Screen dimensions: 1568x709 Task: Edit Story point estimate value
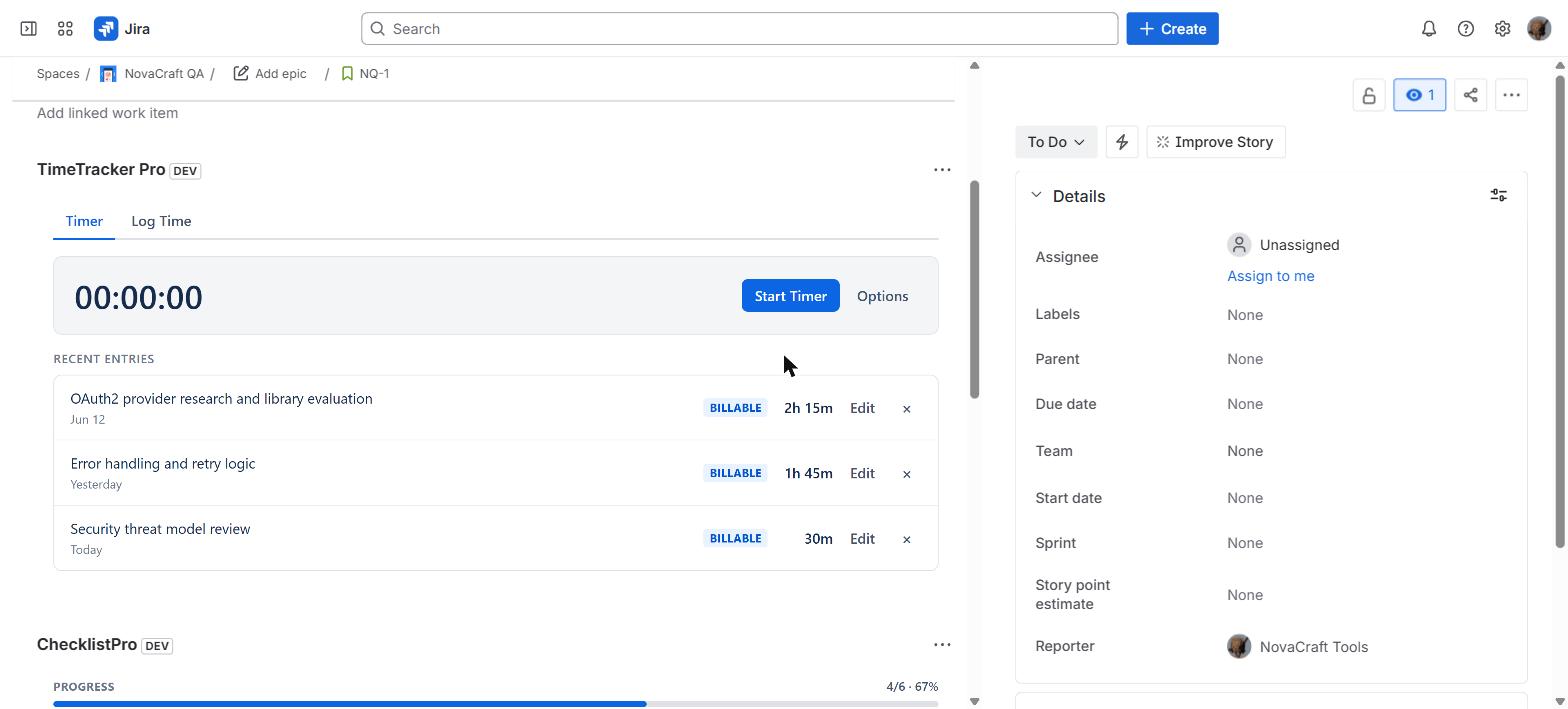tap(1245, 595)
